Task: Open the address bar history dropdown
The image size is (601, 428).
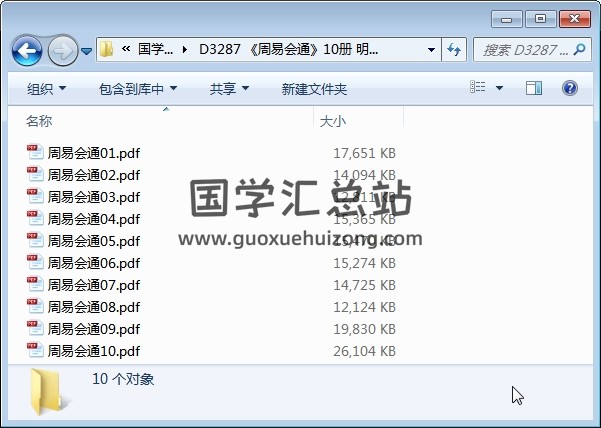Action: (x=431, y=50)
